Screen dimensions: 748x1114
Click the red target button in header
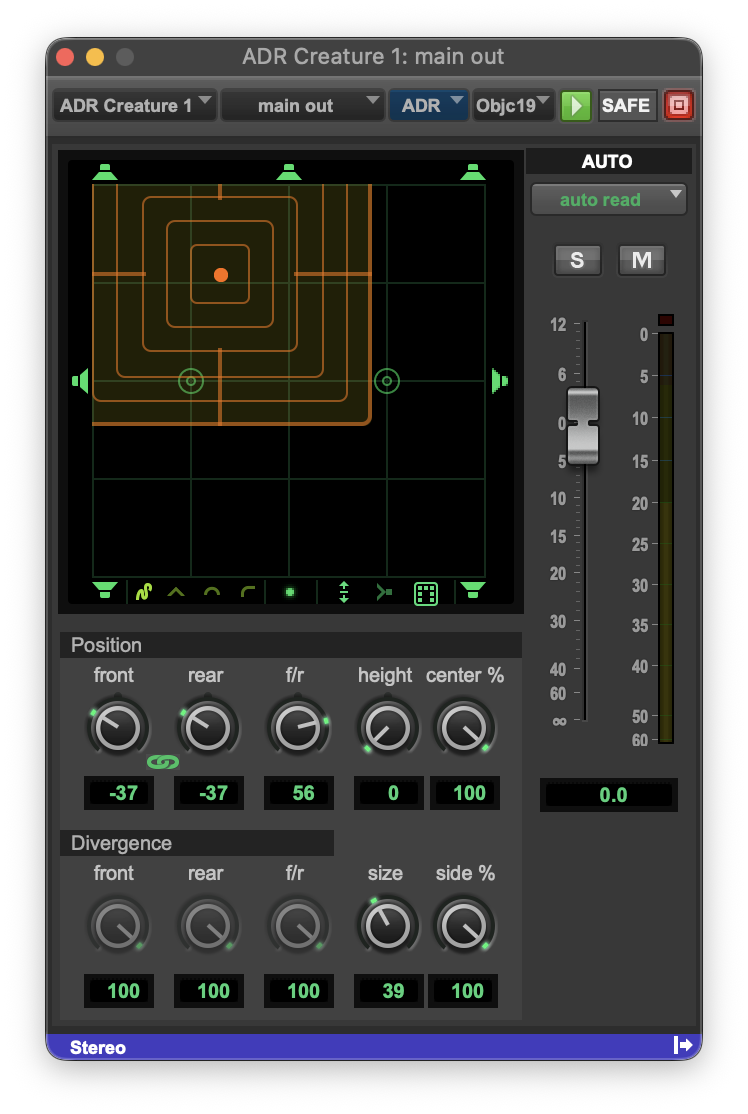(678, 106)
